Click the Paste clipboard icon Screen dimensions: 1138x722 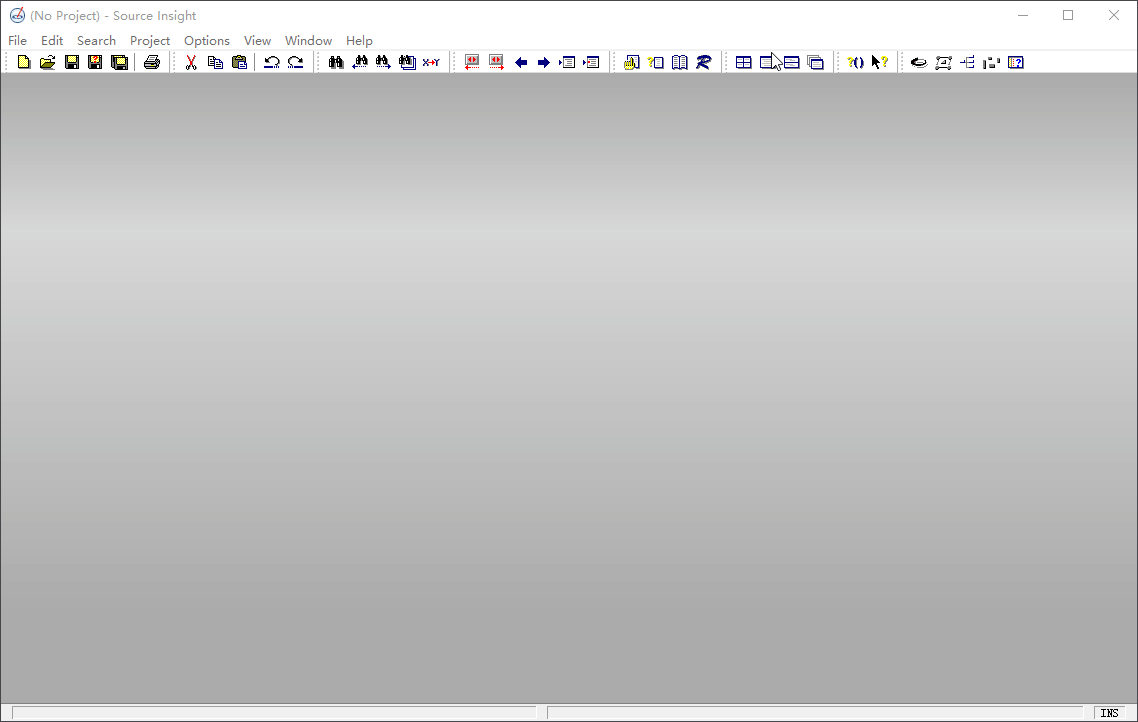pyautogui.click(x=240, y=62)
